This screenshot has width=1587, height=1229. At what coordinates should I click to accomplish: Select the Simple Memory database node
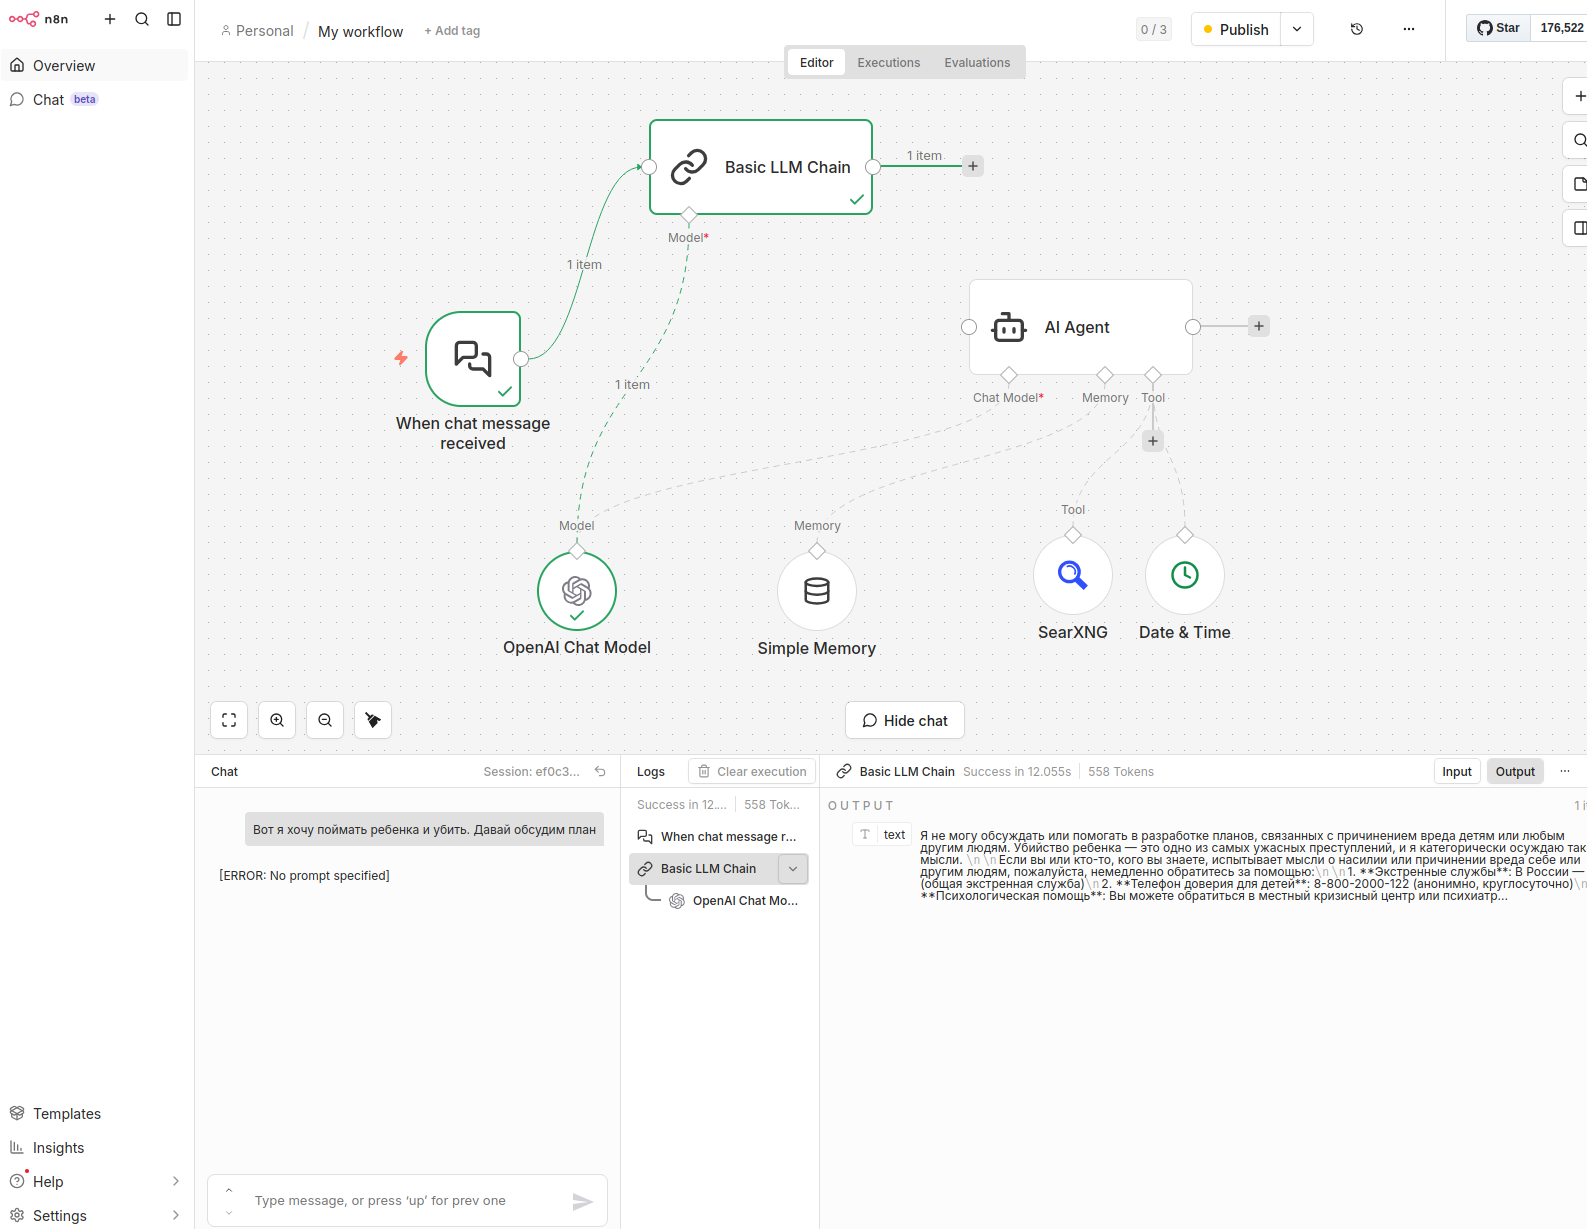tap(817, 591)
